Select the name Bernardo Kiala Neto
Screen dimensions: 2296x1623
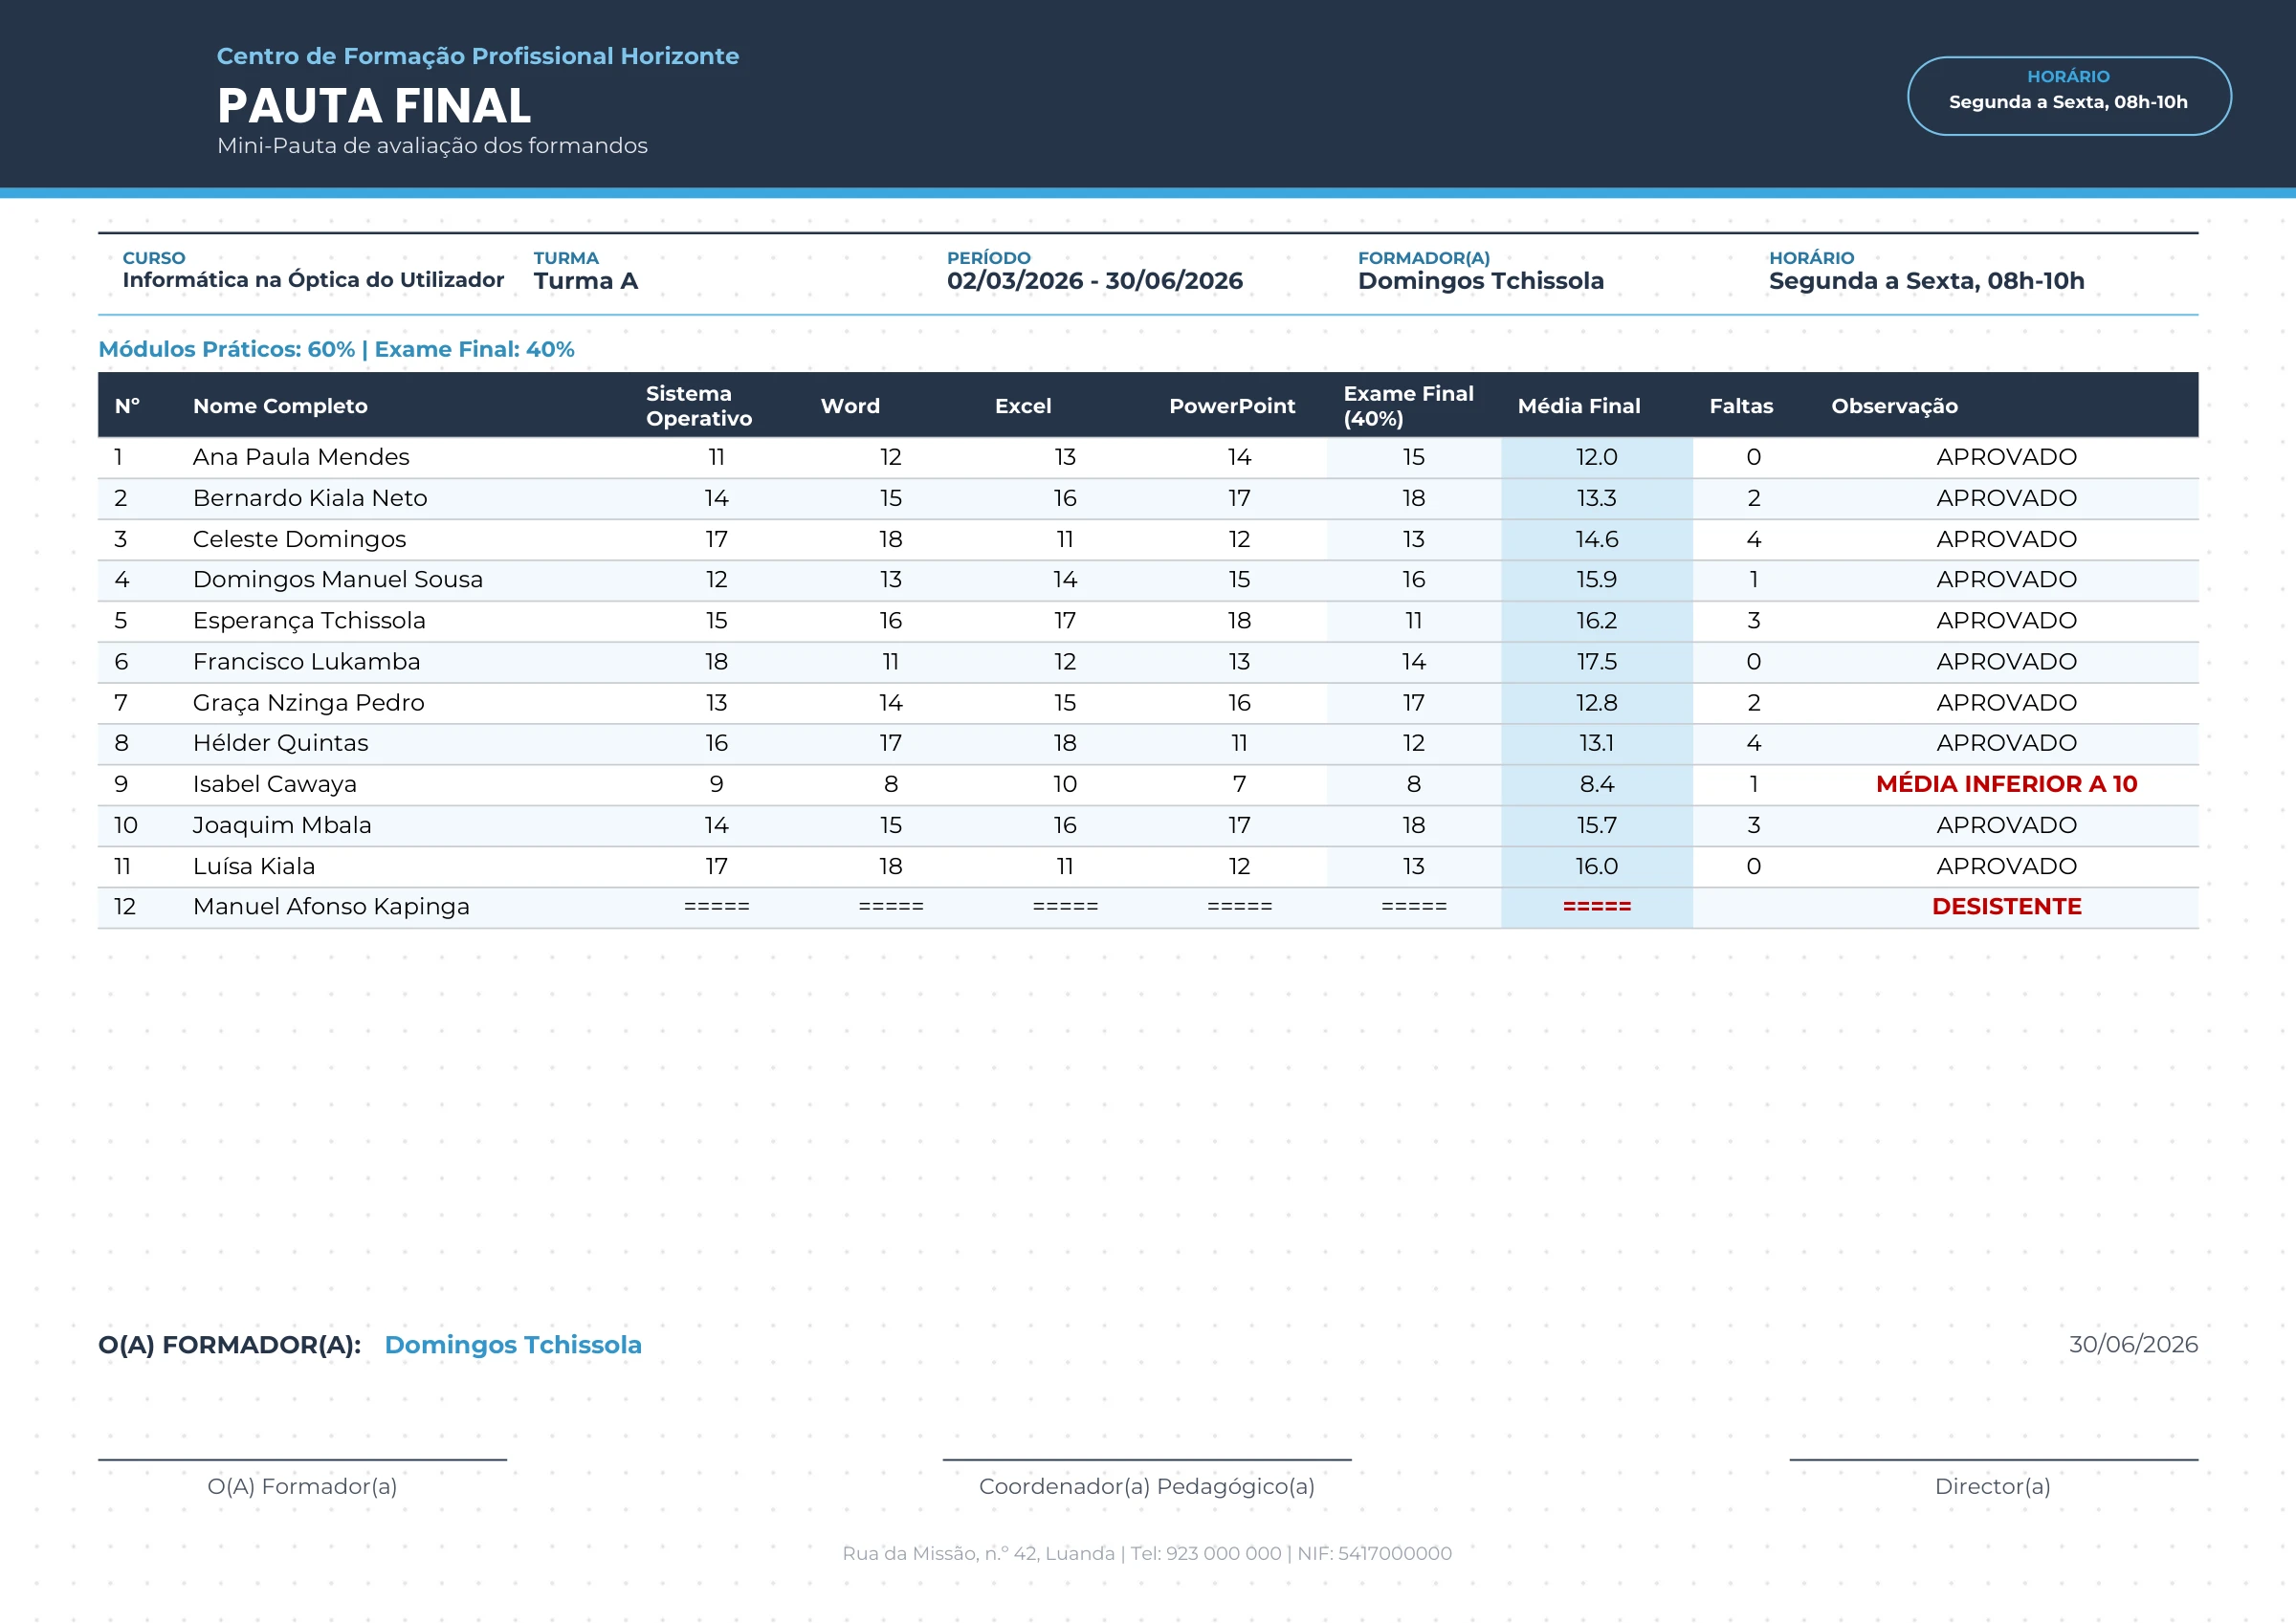310,498
